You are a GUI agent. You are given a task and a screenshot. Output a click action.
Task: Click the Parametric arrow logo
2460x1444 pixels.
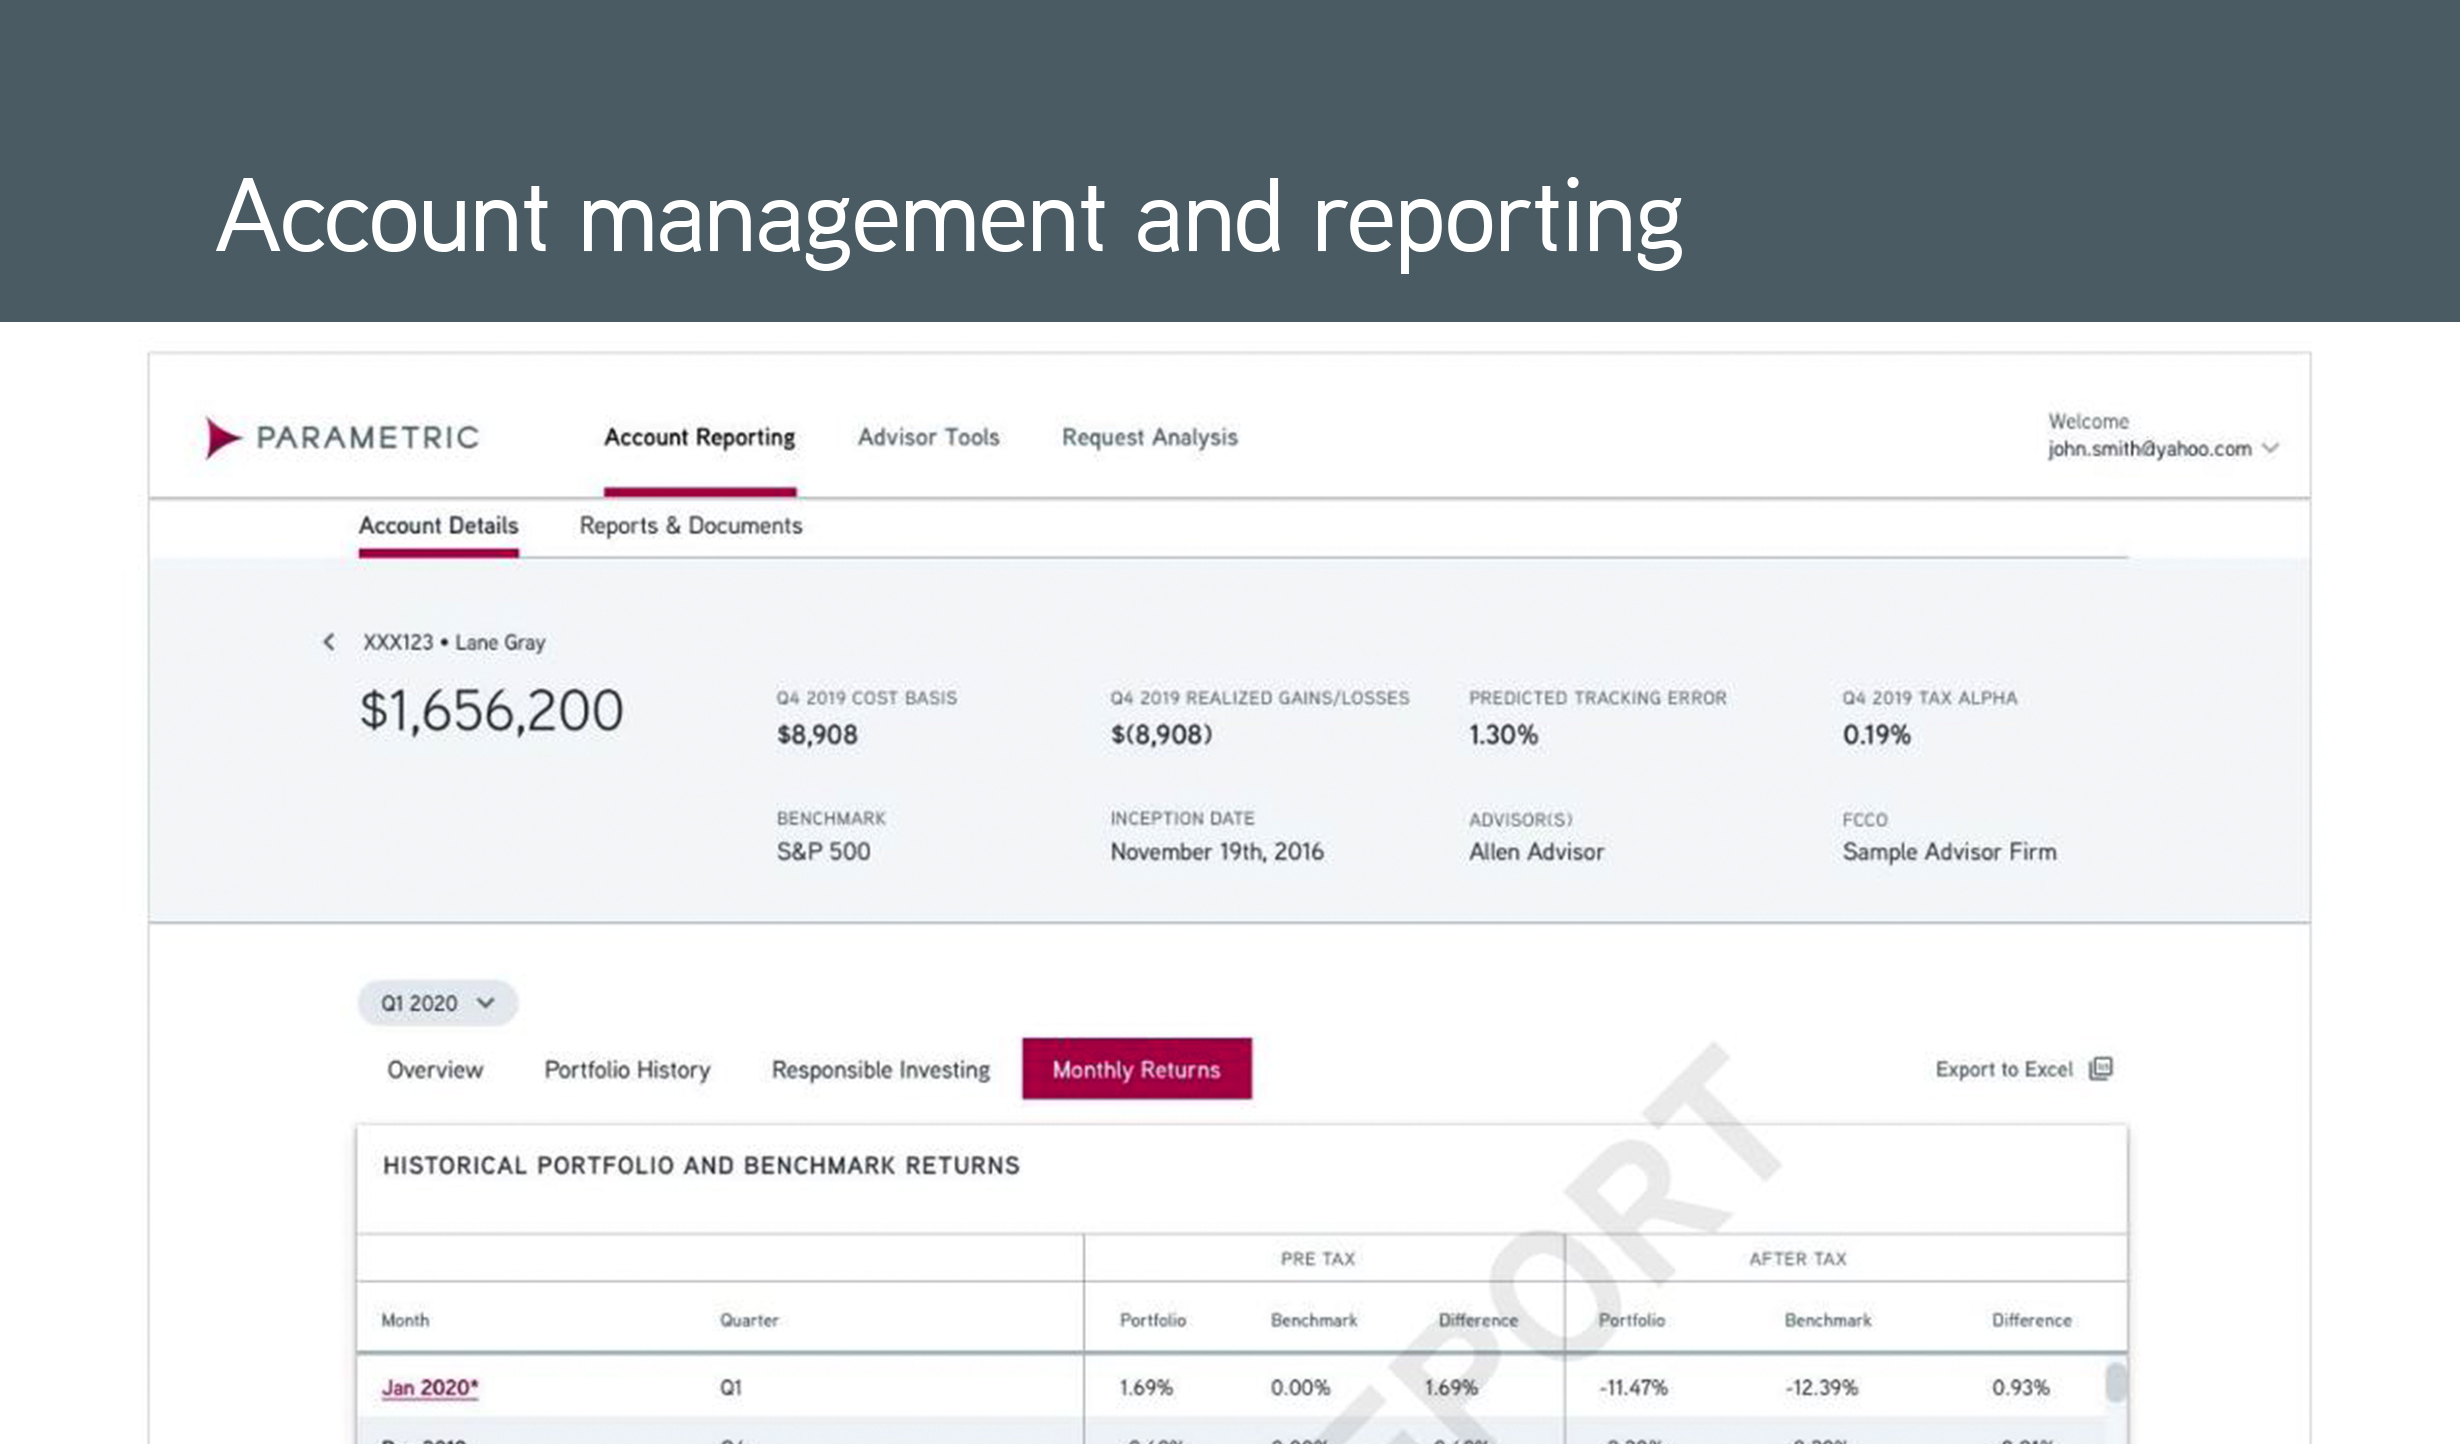221,437
